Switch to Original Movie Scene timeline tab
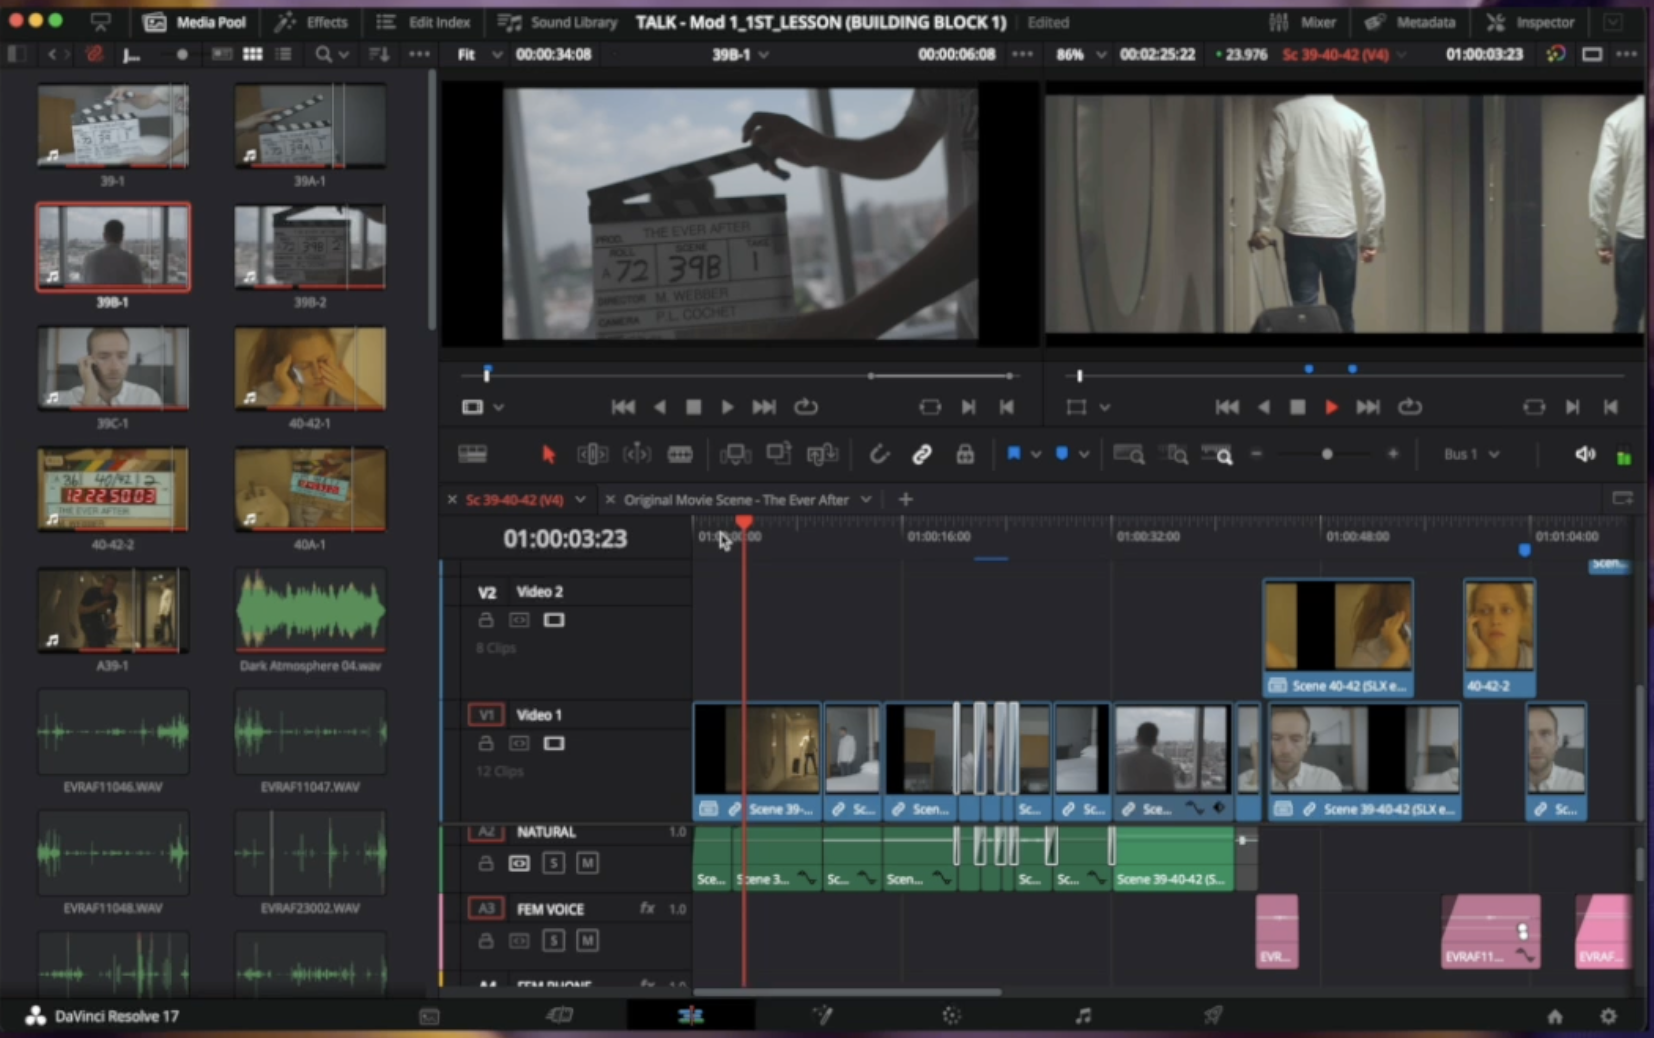 pos(736,500)
